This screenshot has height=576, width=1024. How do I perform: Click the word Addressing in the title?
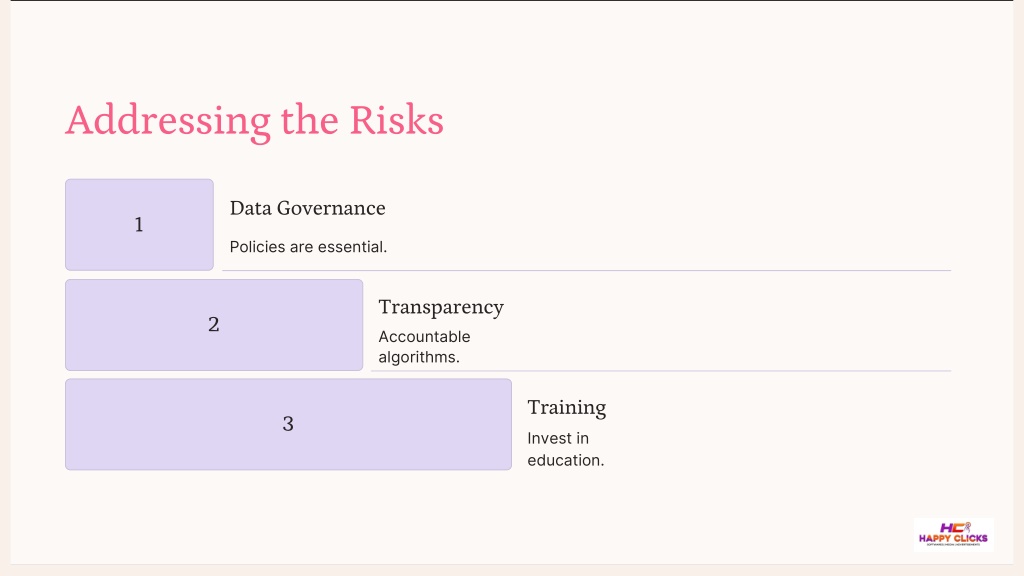[168, 121]
